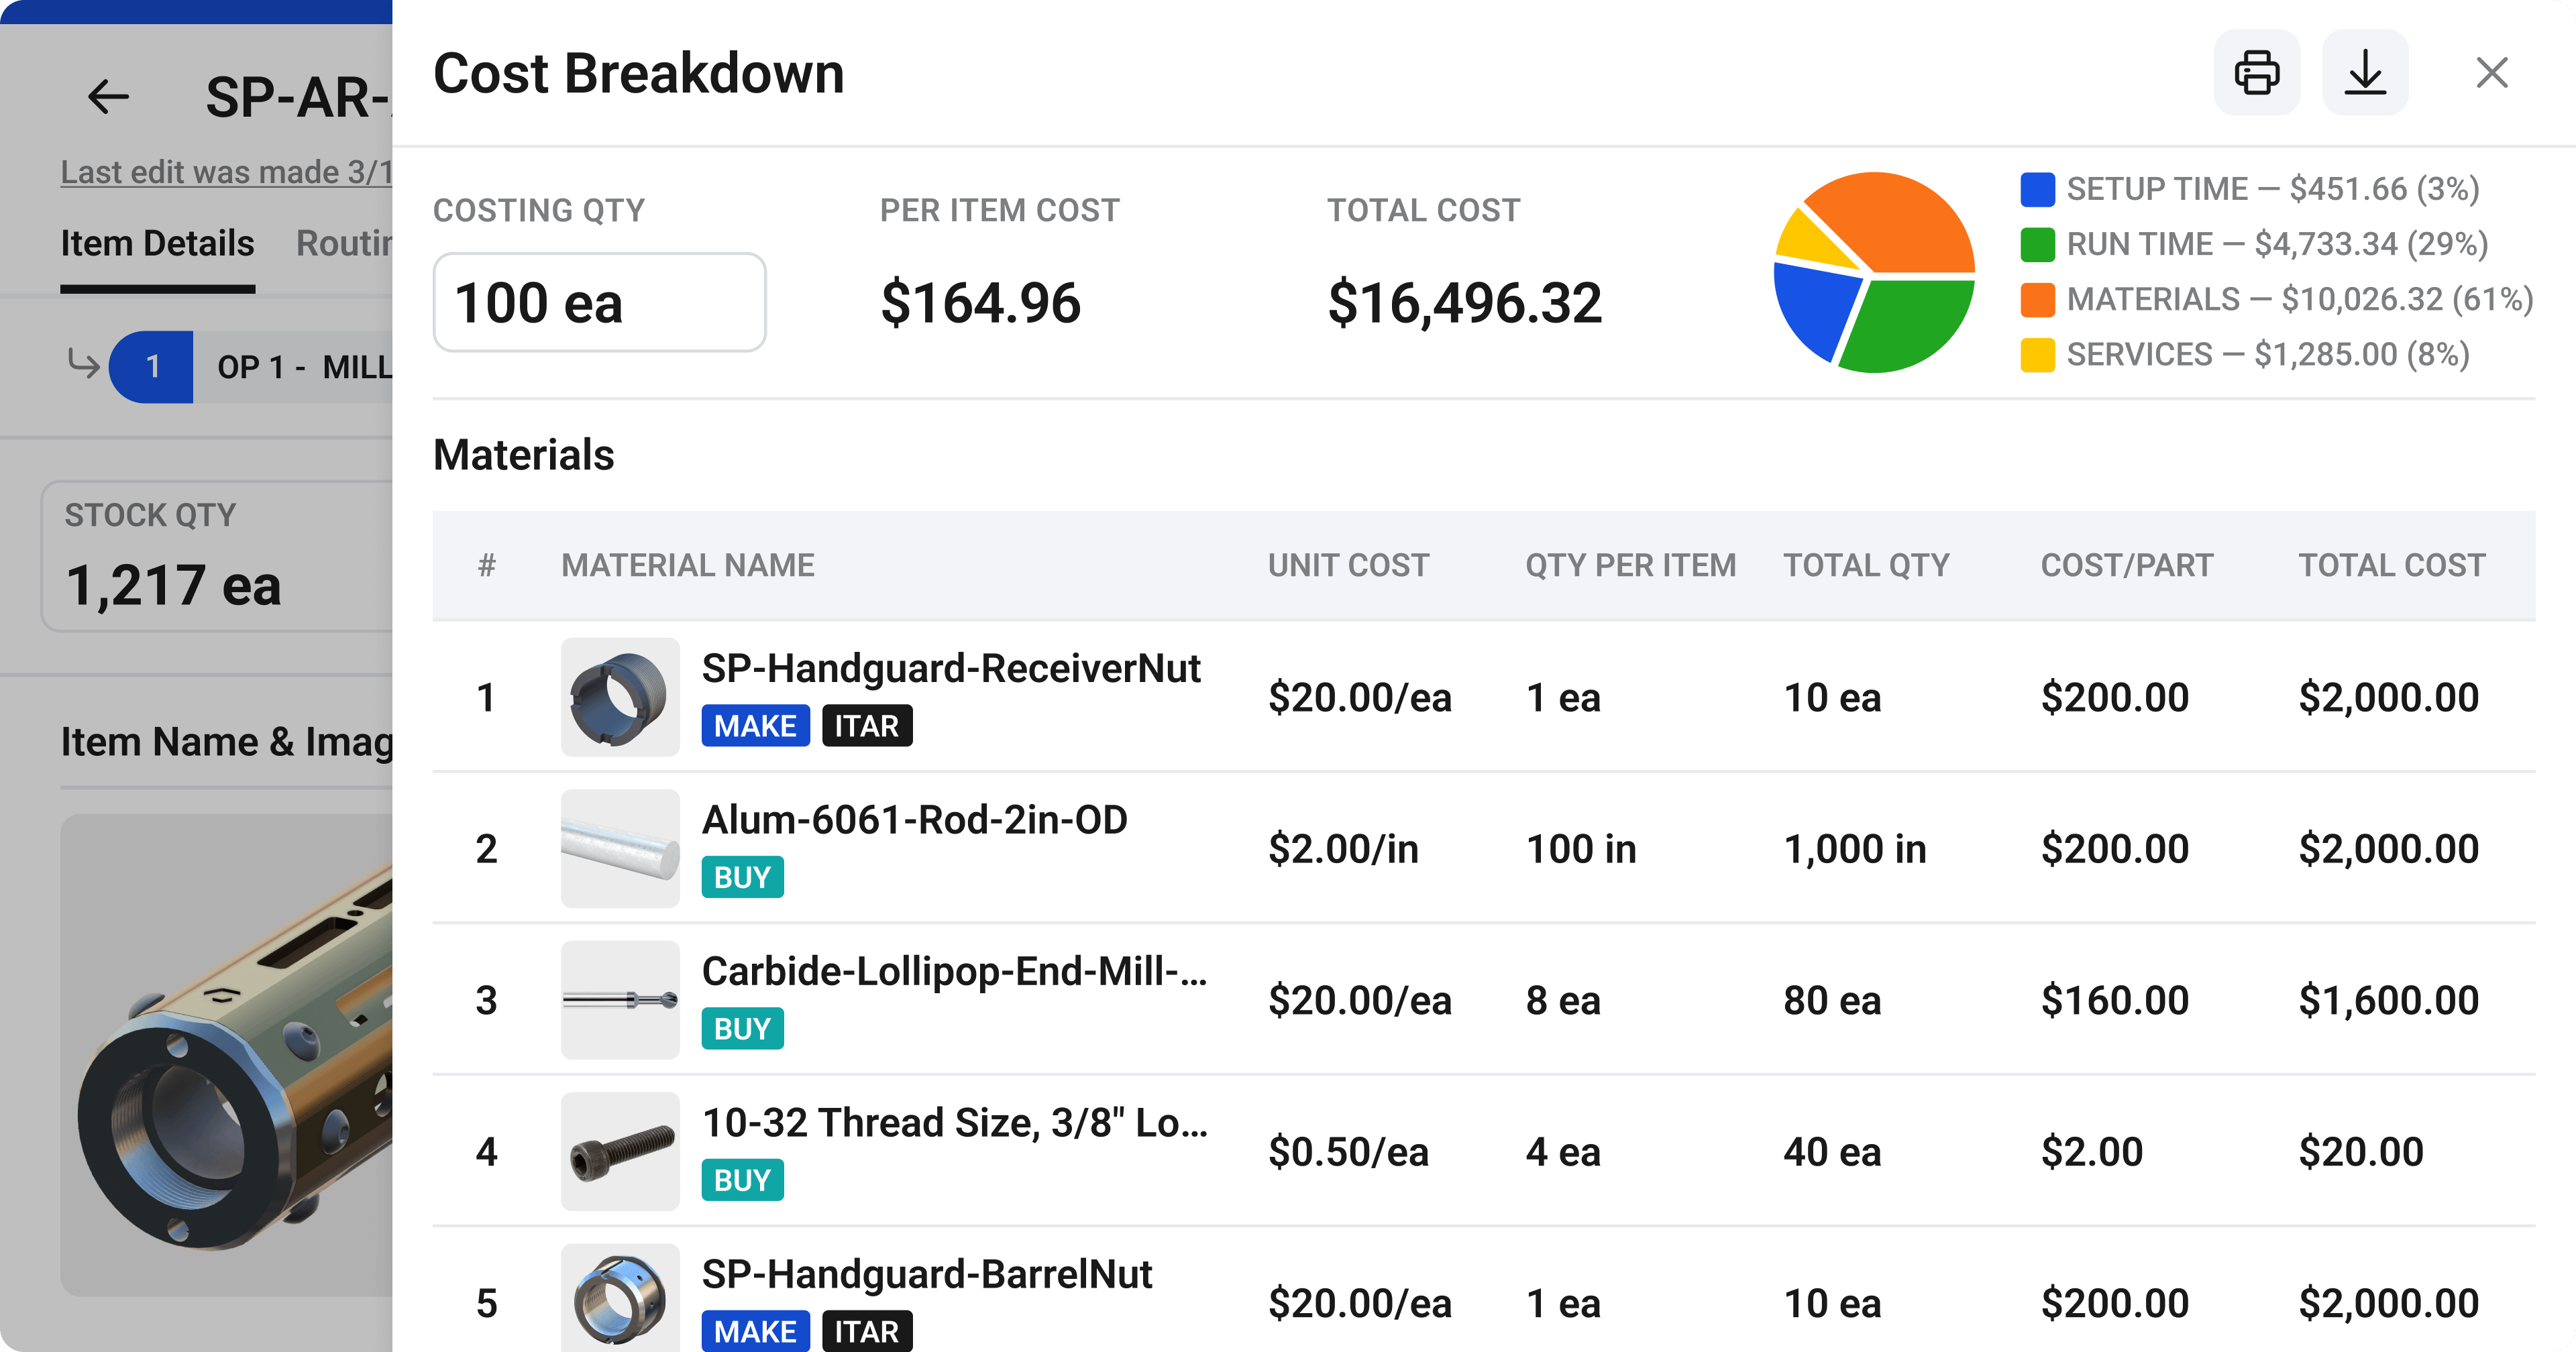Download the cost breakdown report
This screenshot has width=2576, height=1352.
pos(2364,73)
